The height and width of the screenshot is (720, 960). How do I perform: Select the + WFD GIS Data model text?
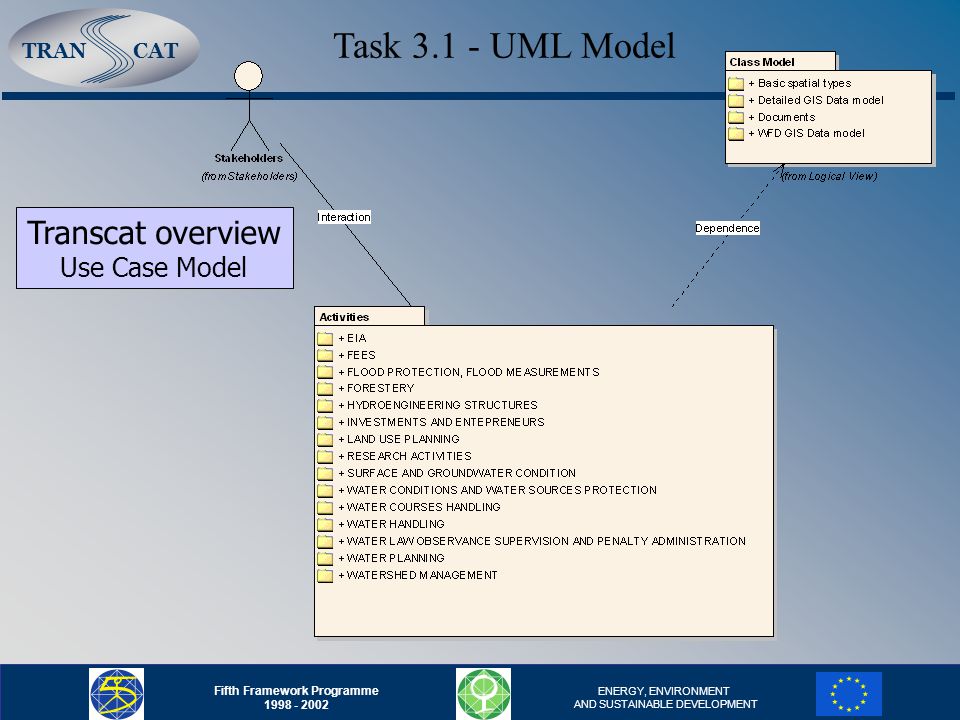[x=806, y=133]
